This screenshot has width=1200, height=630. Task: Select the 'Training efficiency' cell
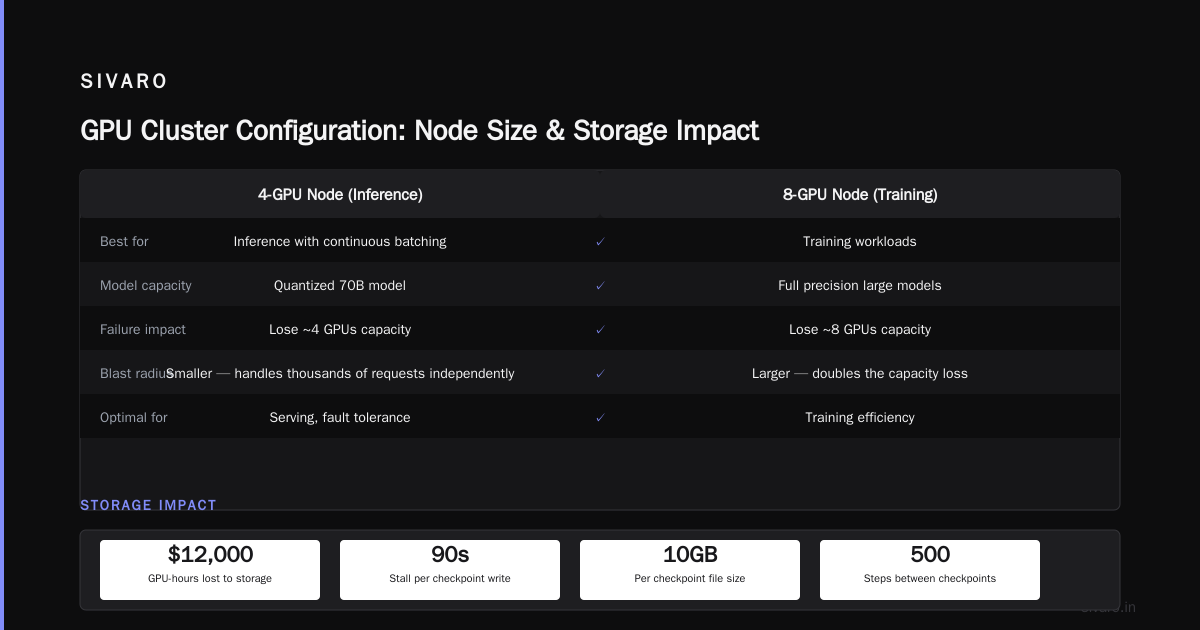(860, 418)
